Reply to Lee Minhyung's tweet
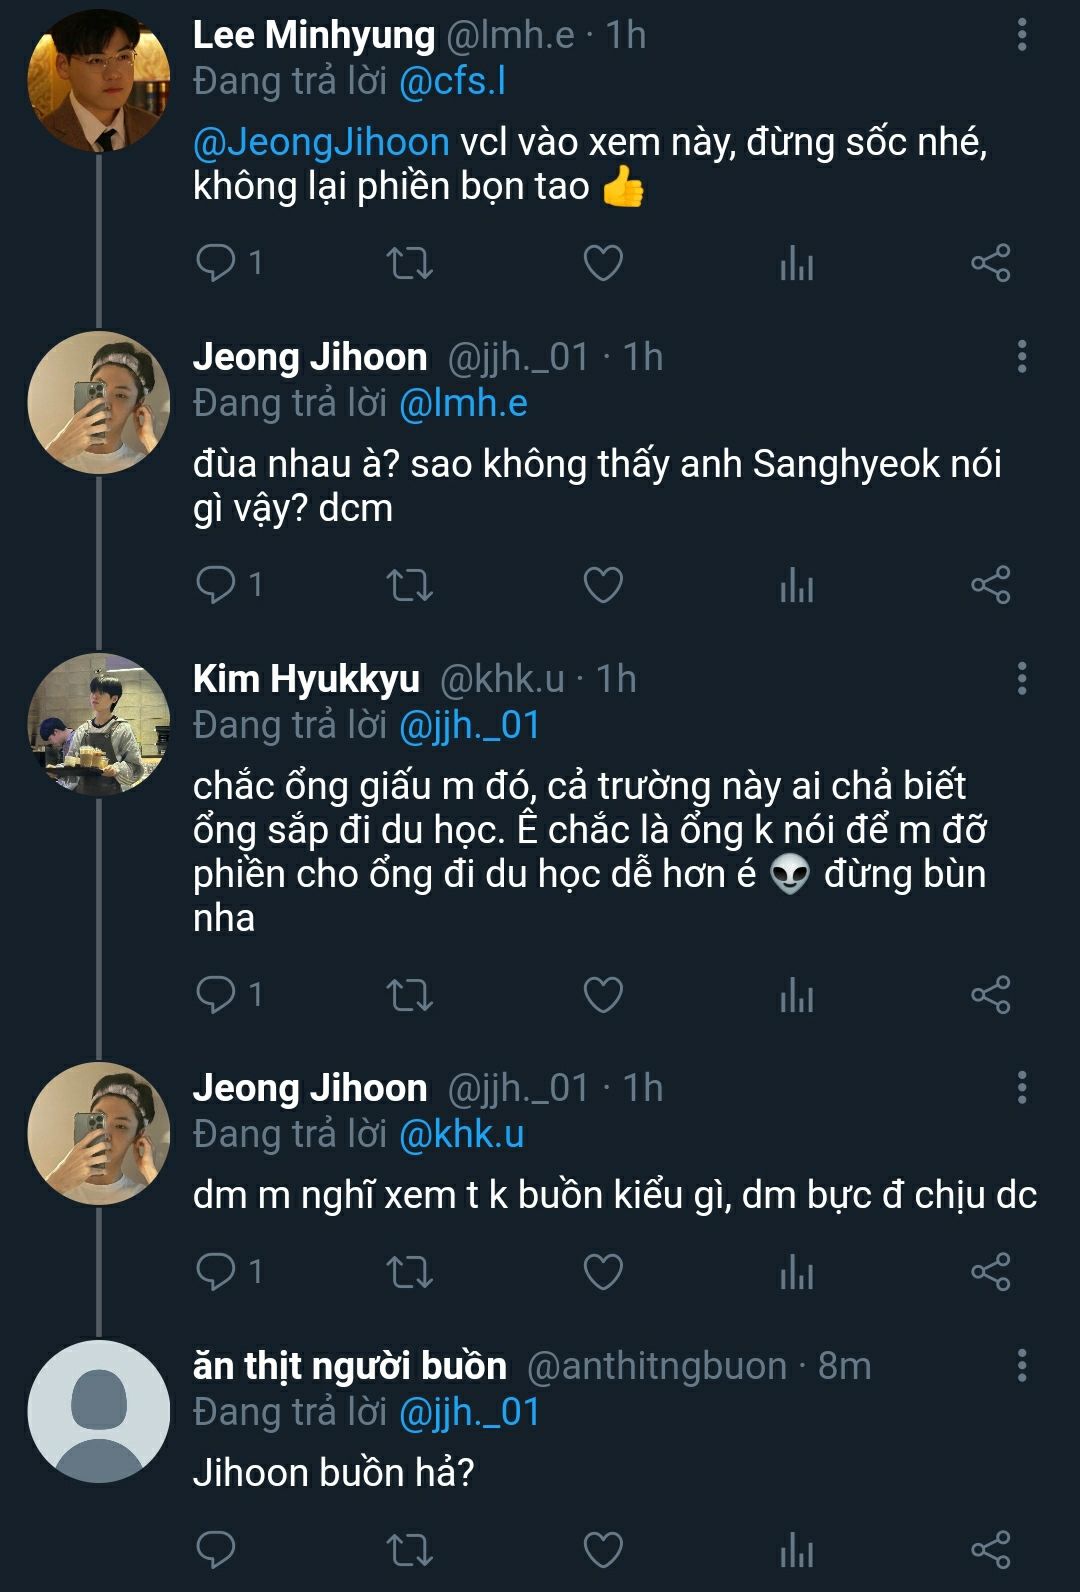This screenshot has width=1080, height=1592. tap(215, 263)
